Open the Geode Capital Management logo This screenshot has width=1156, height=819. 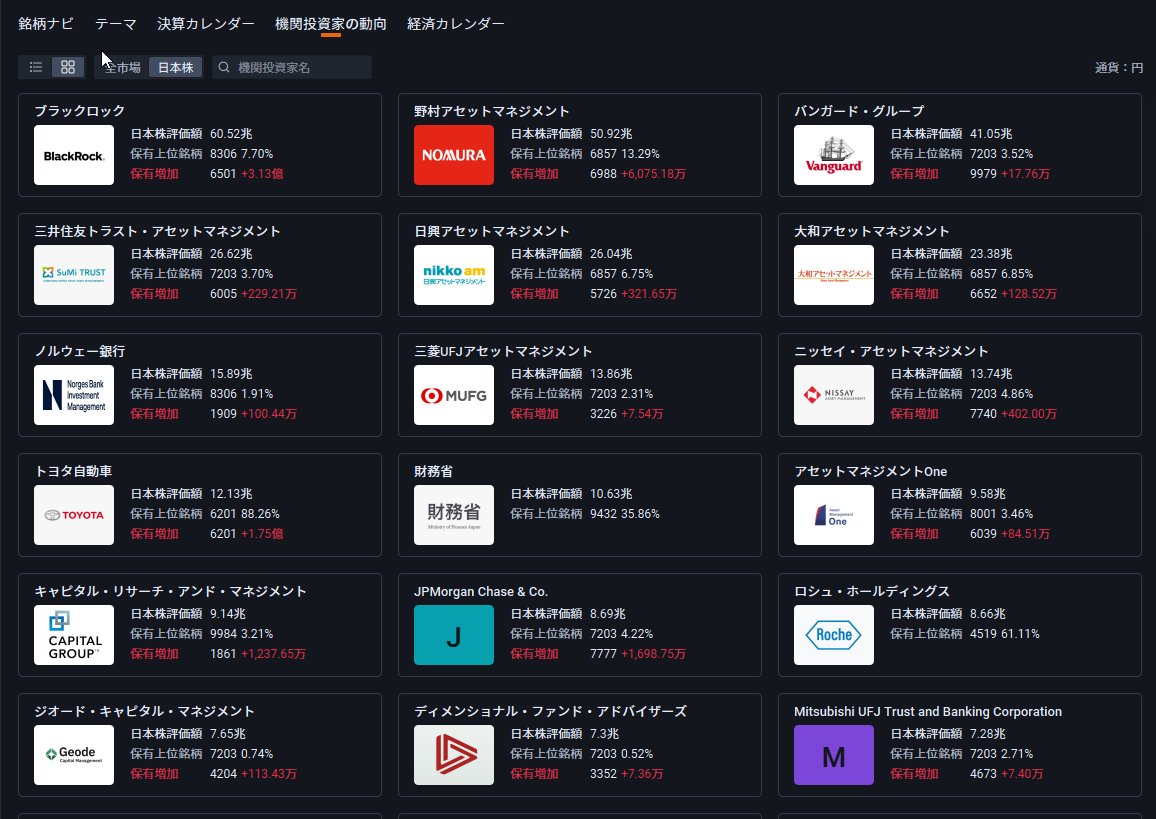click(x=74, y=755)
